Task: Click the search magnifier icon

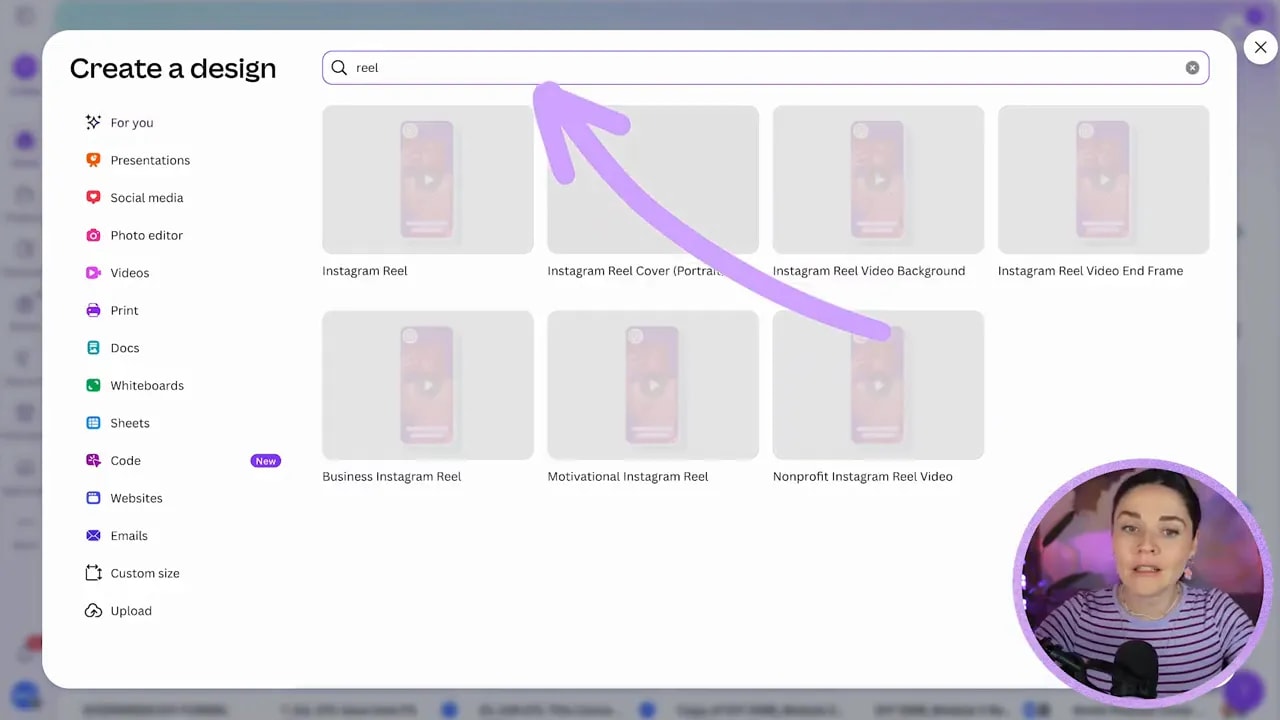Action: 339,67
